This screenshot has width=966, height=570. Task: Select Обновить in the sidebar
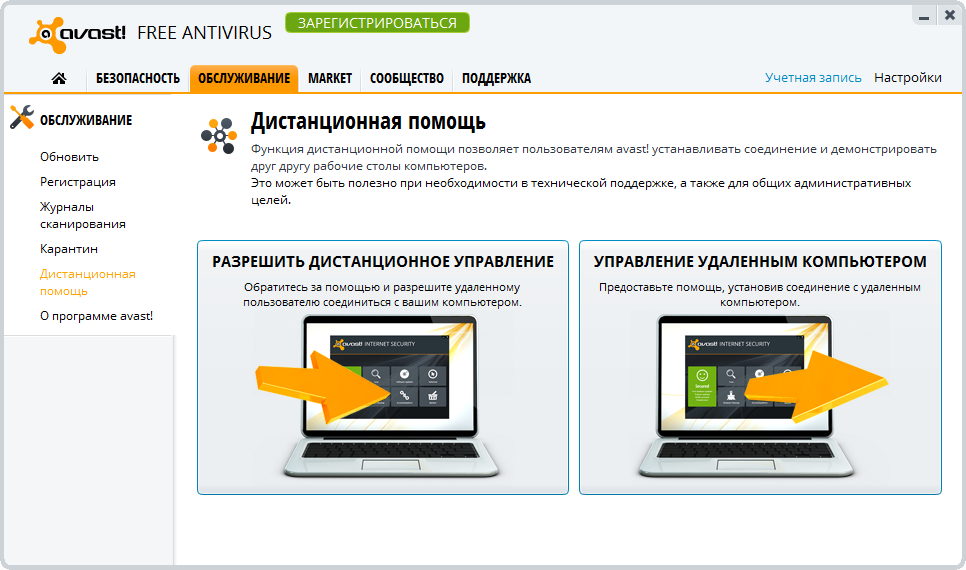coord(70,157)
